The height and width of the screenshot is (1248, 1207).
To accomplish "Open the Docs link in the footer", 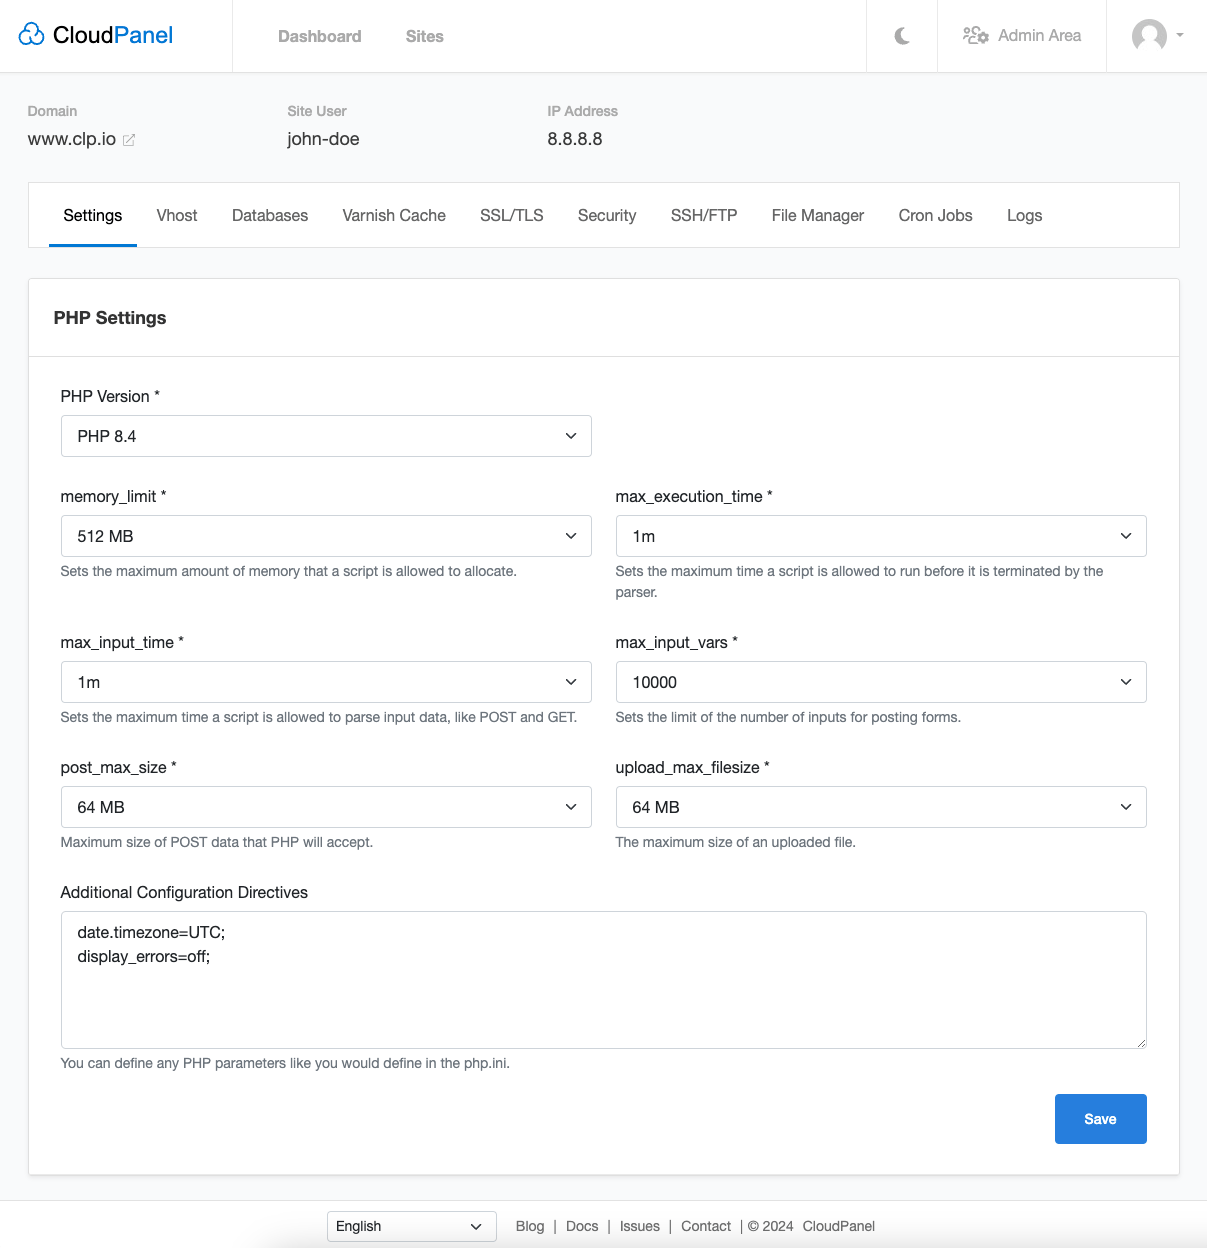I will (x=582, y=1226).
